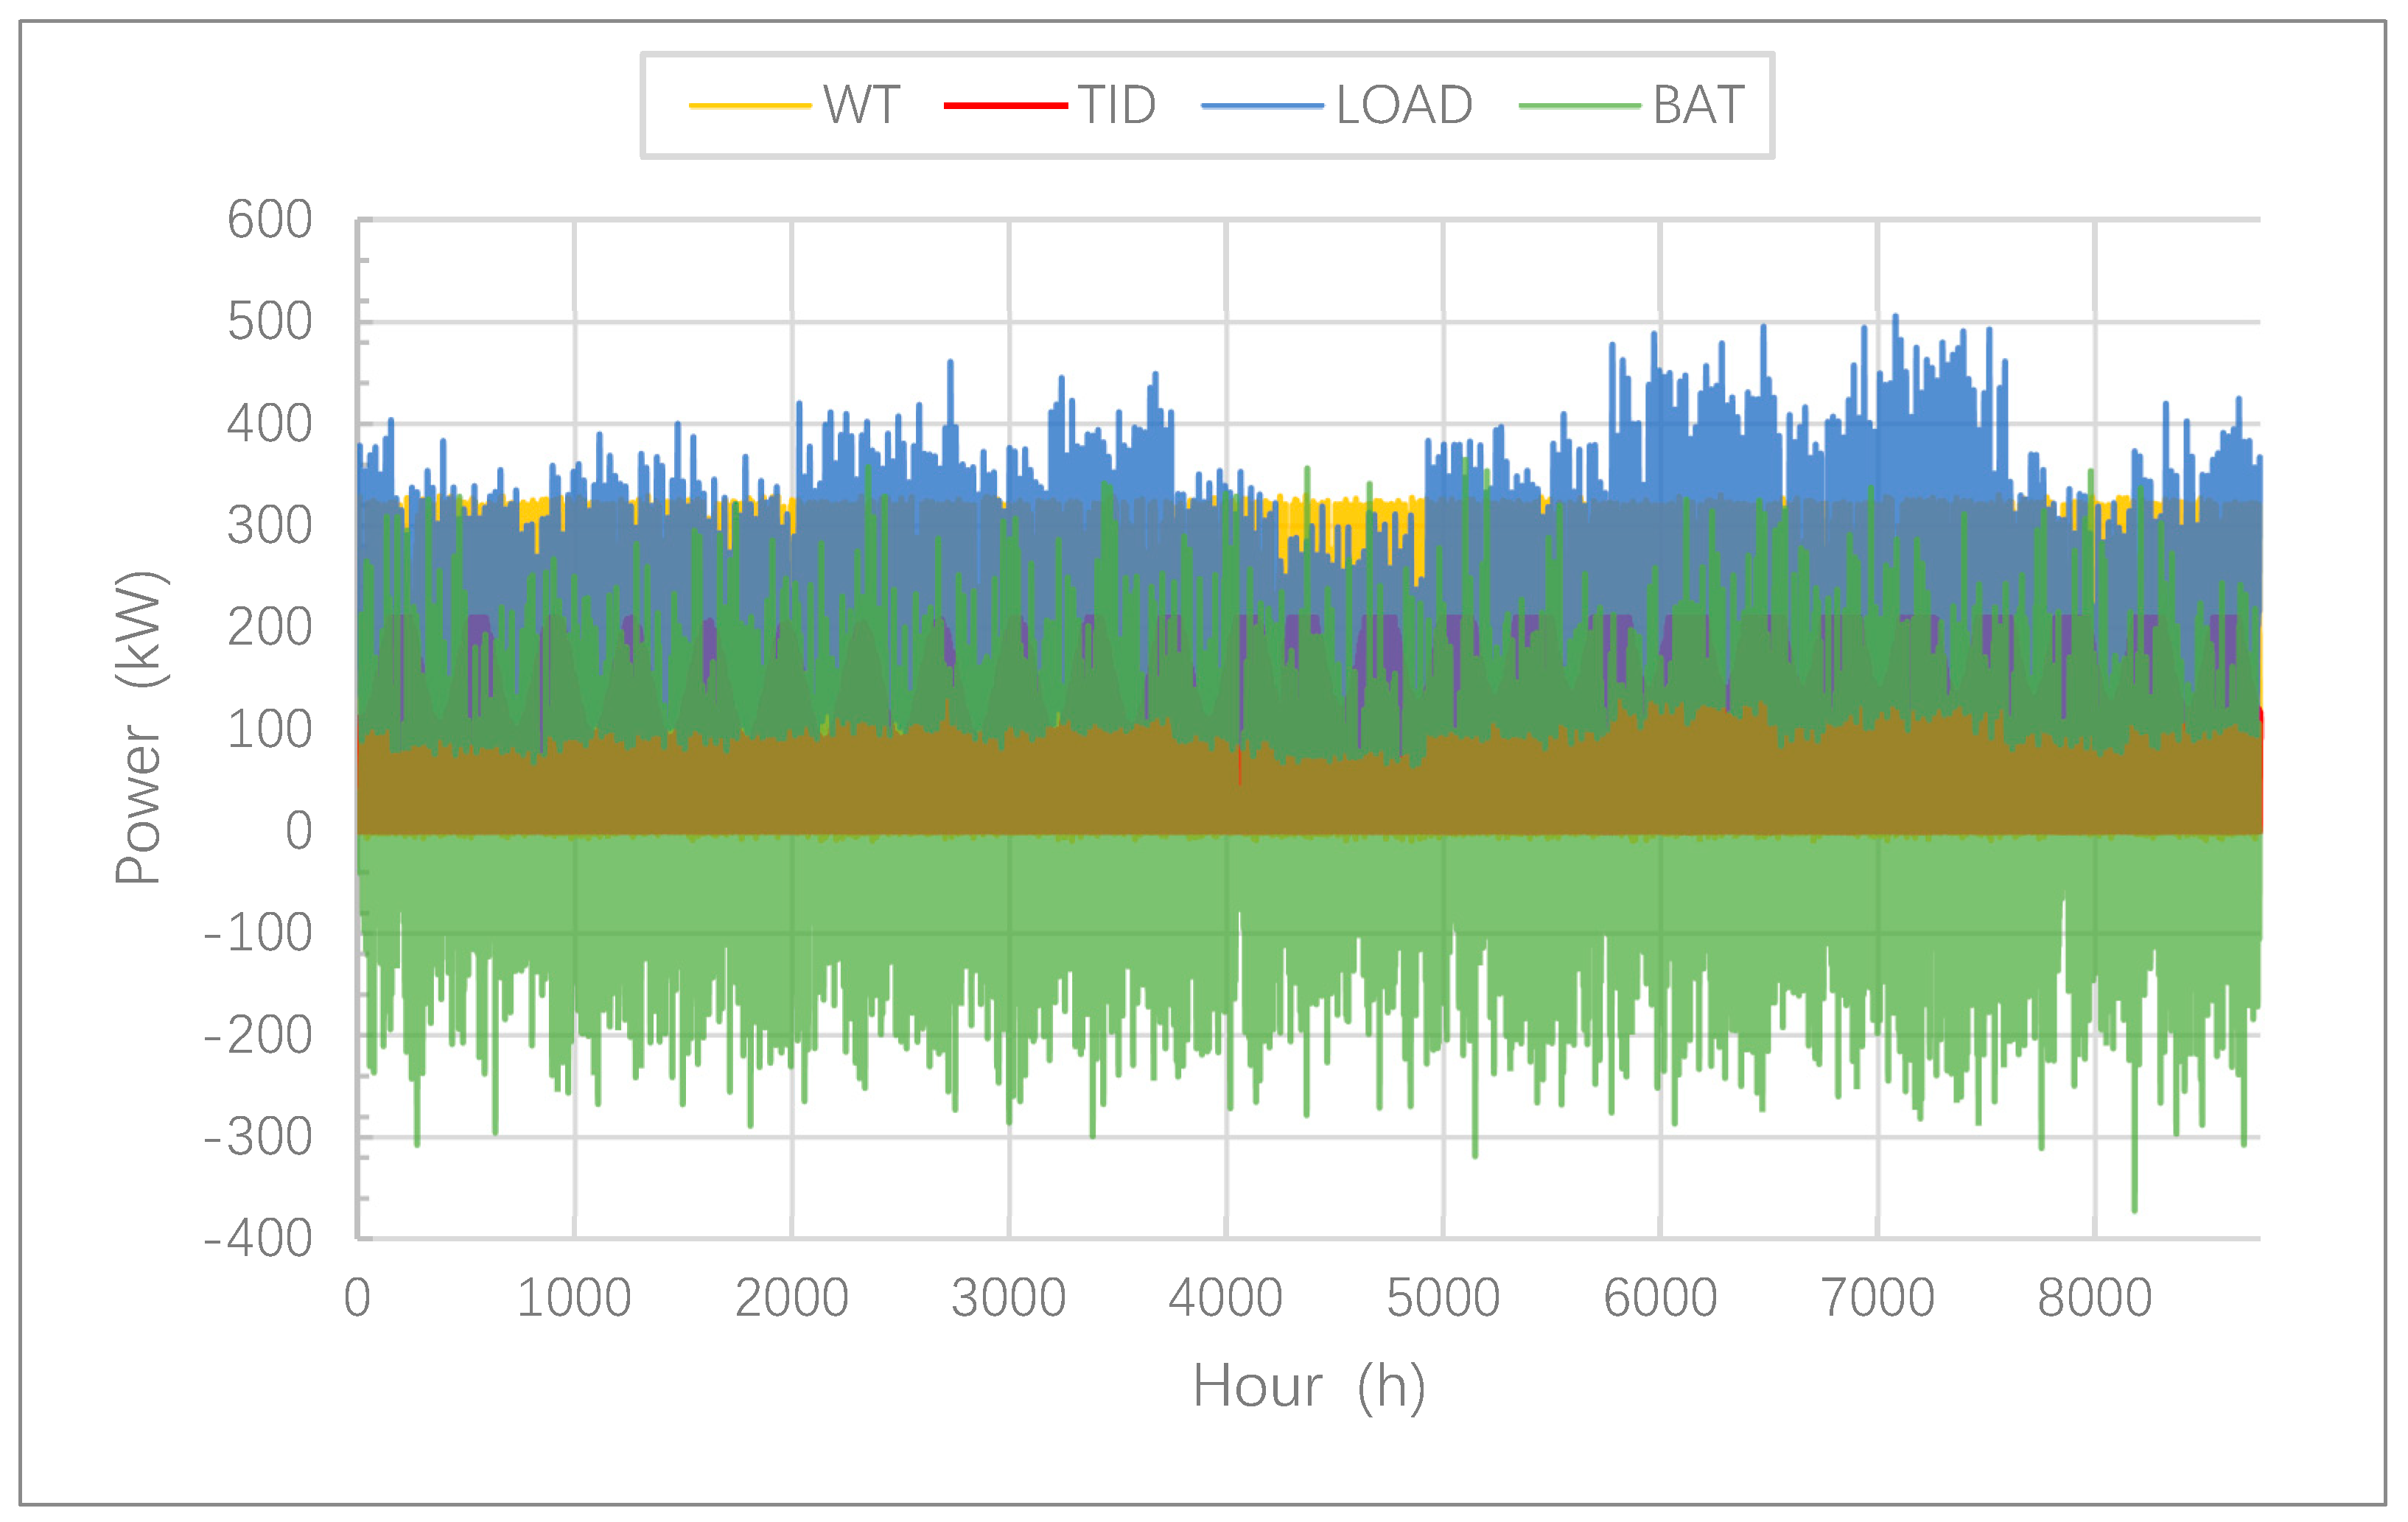The height and width of the screenshot is (1522, 2408).
Task: Click the red TID legend line swatch
Action: point(1005,106)
